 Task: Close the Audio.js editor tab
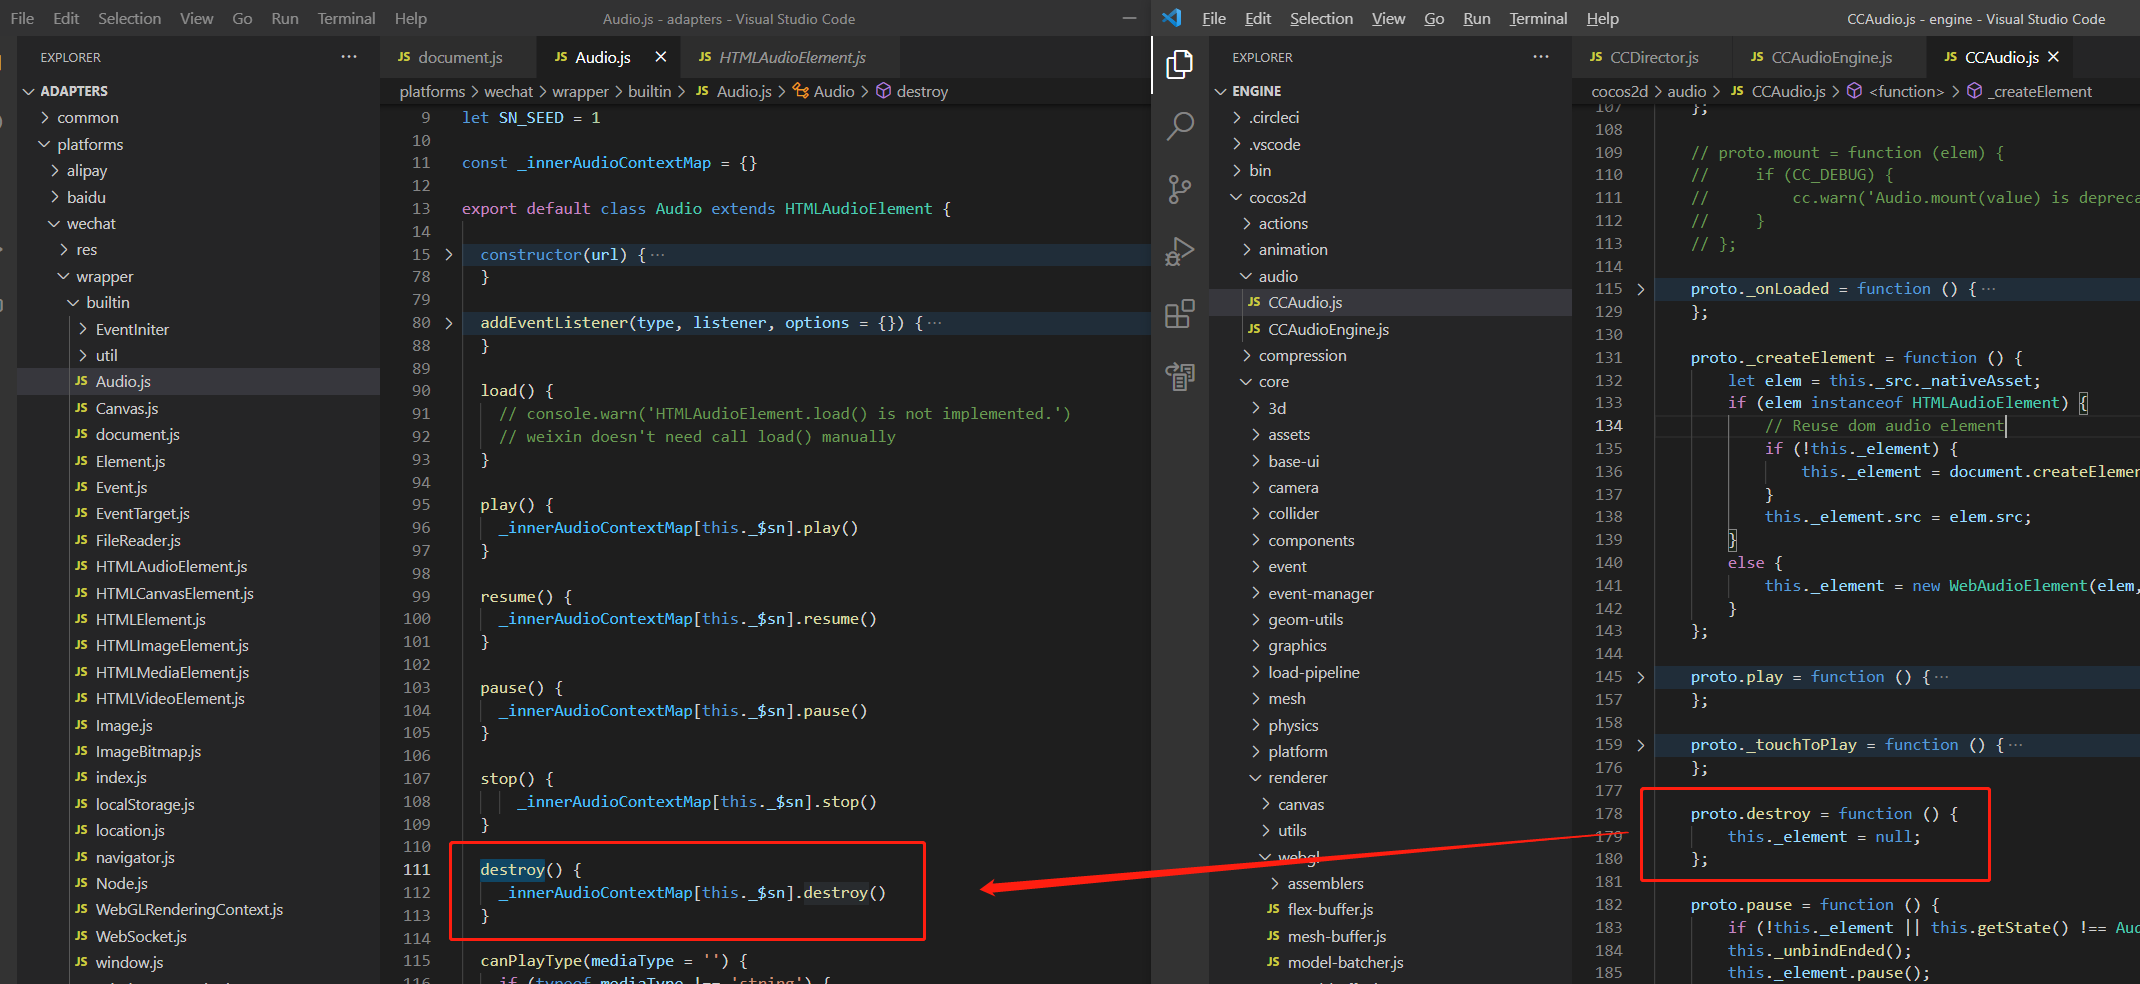[660, 57]
